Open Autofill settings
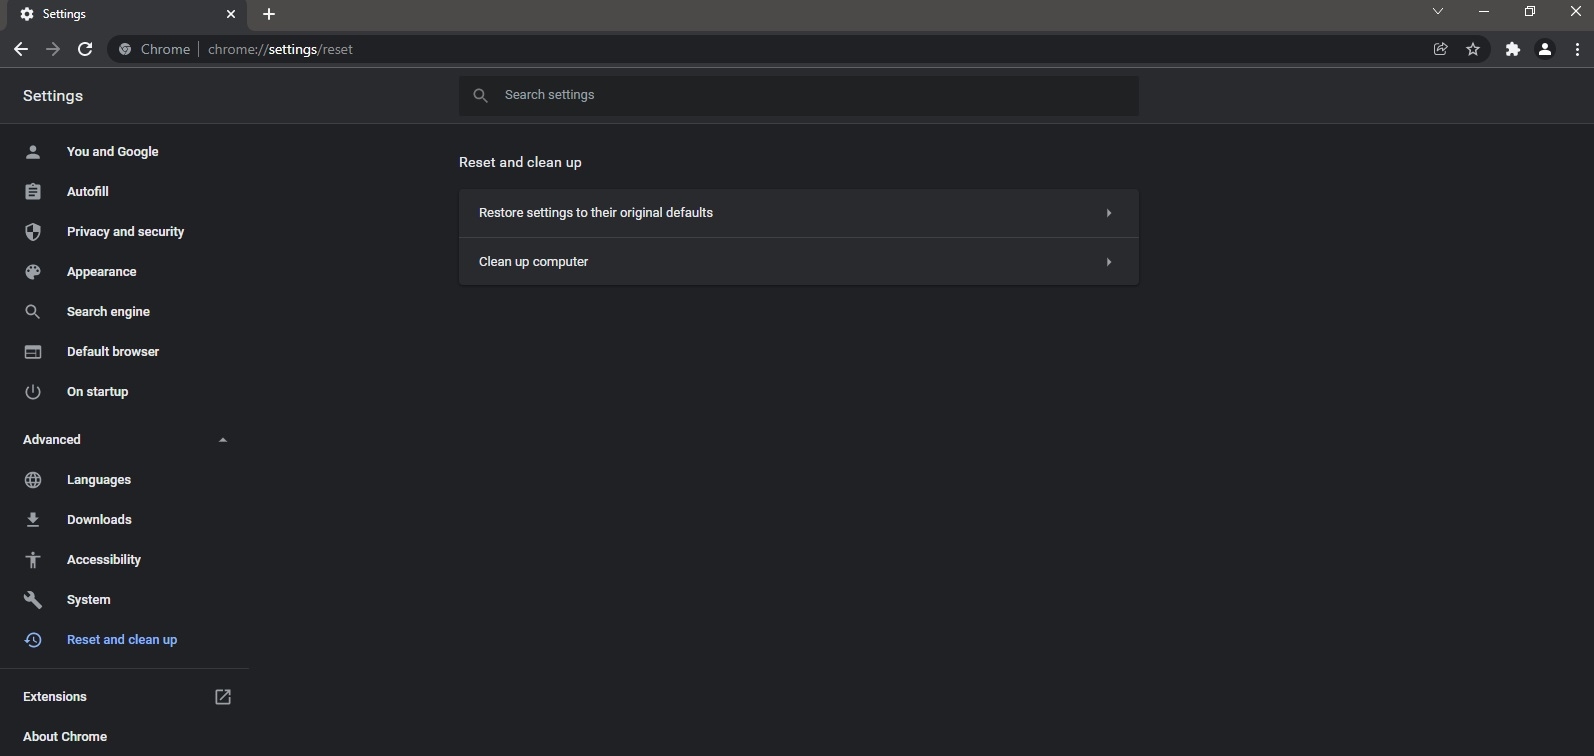 (88, 192)
